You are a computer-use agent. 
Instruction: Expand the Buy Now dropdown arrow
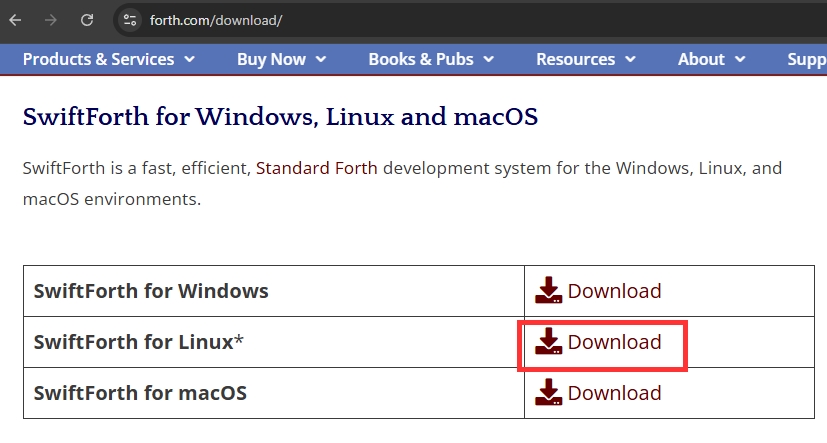[x=321, y=60]
